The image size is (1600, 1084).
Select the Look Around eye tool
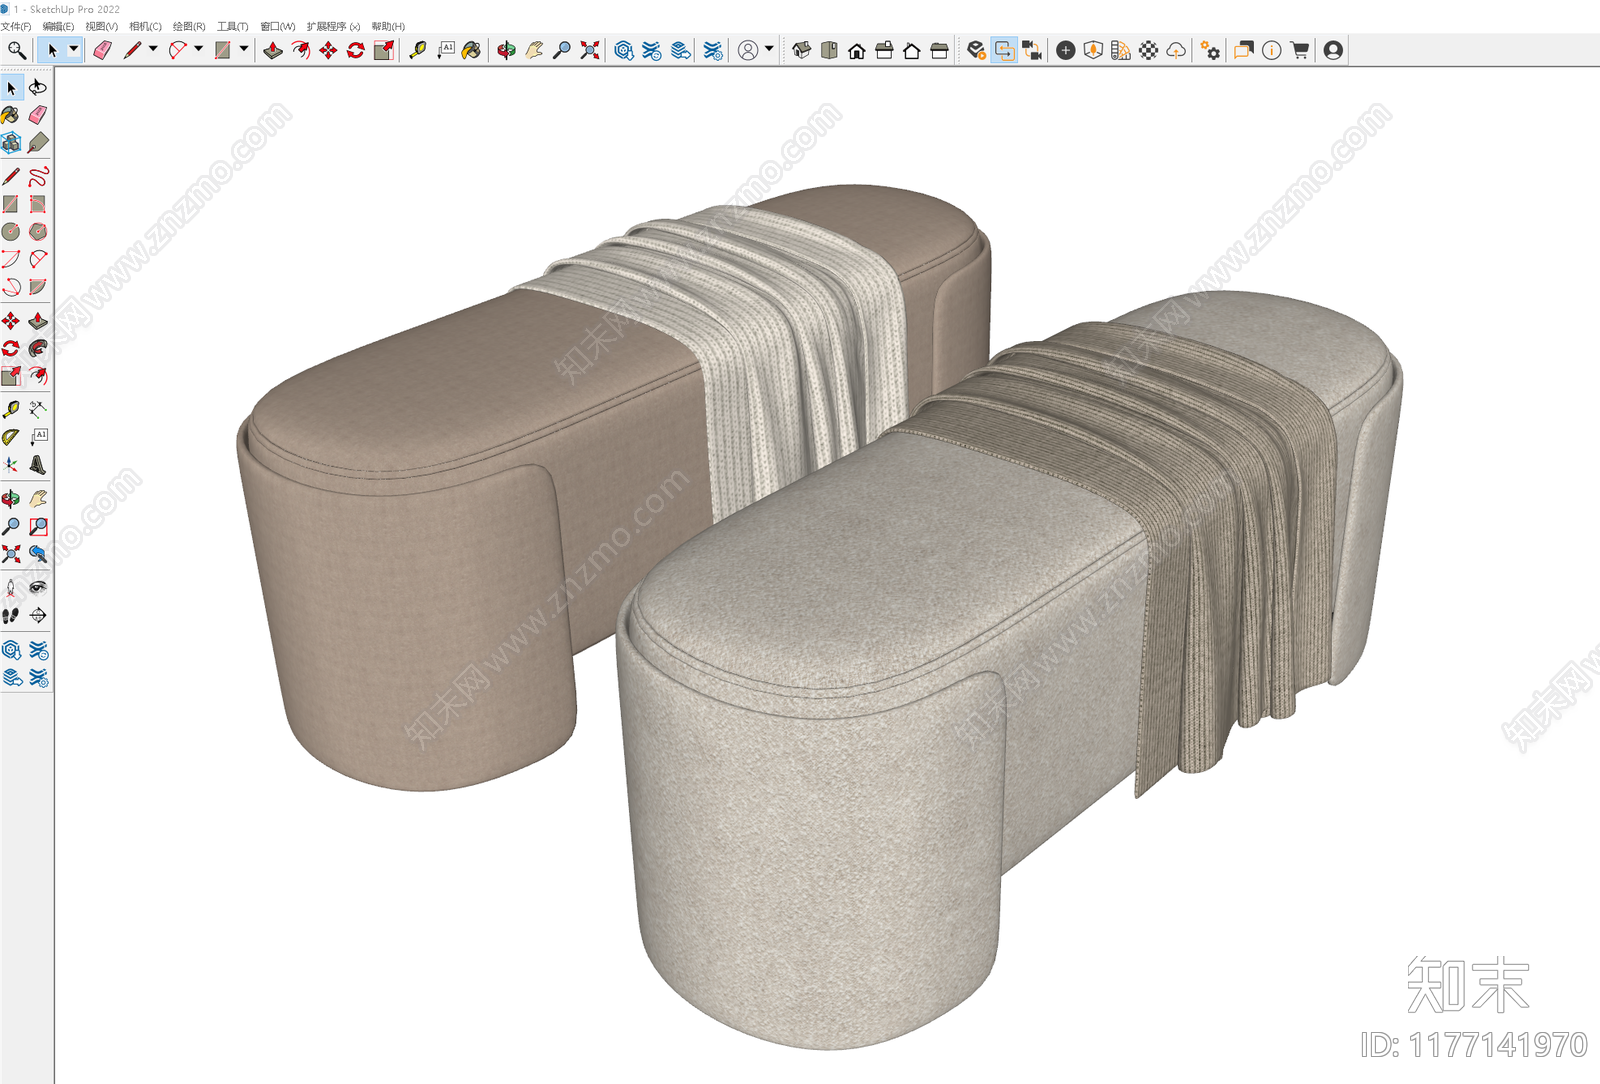[x=38, y=587]
